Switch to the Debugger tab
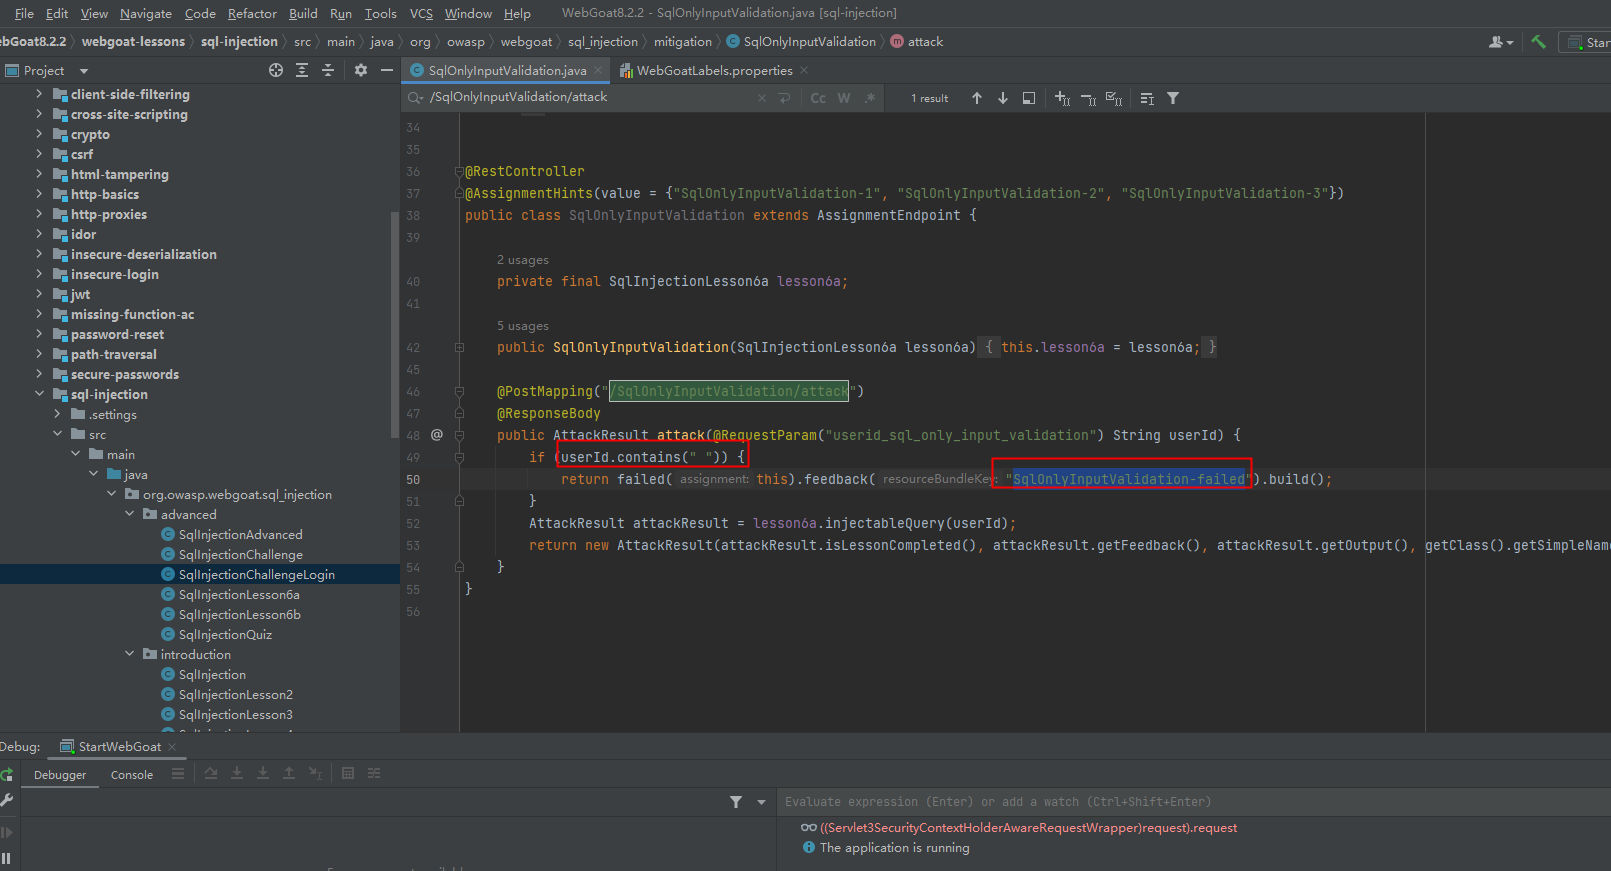Screen dimensions: 1611x871 (x=60, y=775)
